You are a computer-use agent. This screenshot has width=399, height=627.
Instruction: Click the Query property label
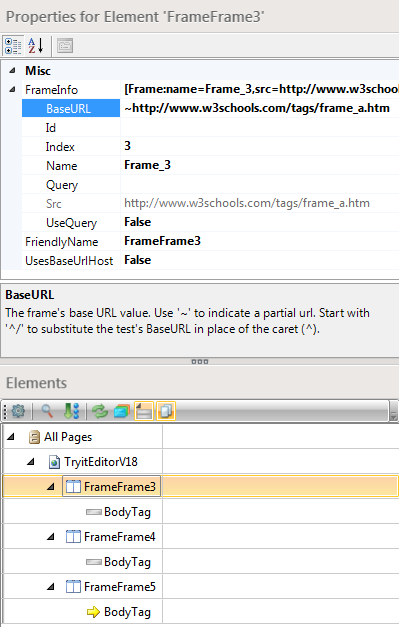[x=62, y=185]
